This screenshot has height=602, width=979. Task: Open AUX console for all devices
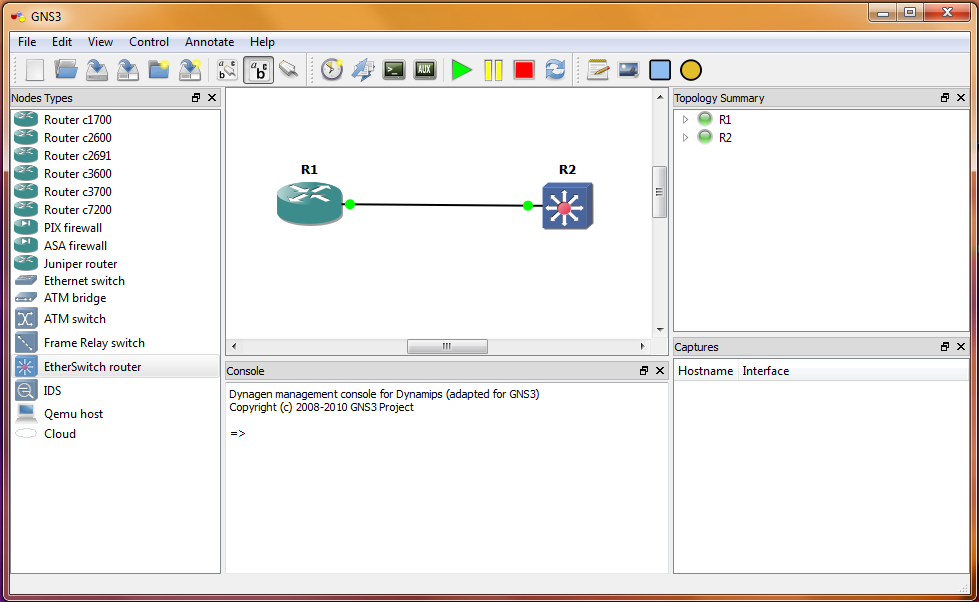point(425,70)
